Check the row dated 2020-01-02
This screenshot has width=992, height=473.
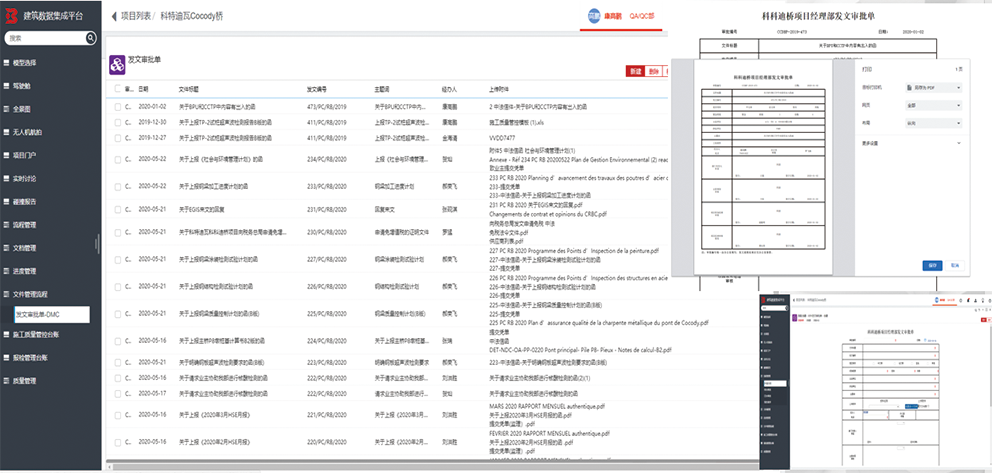coord(117,105)
